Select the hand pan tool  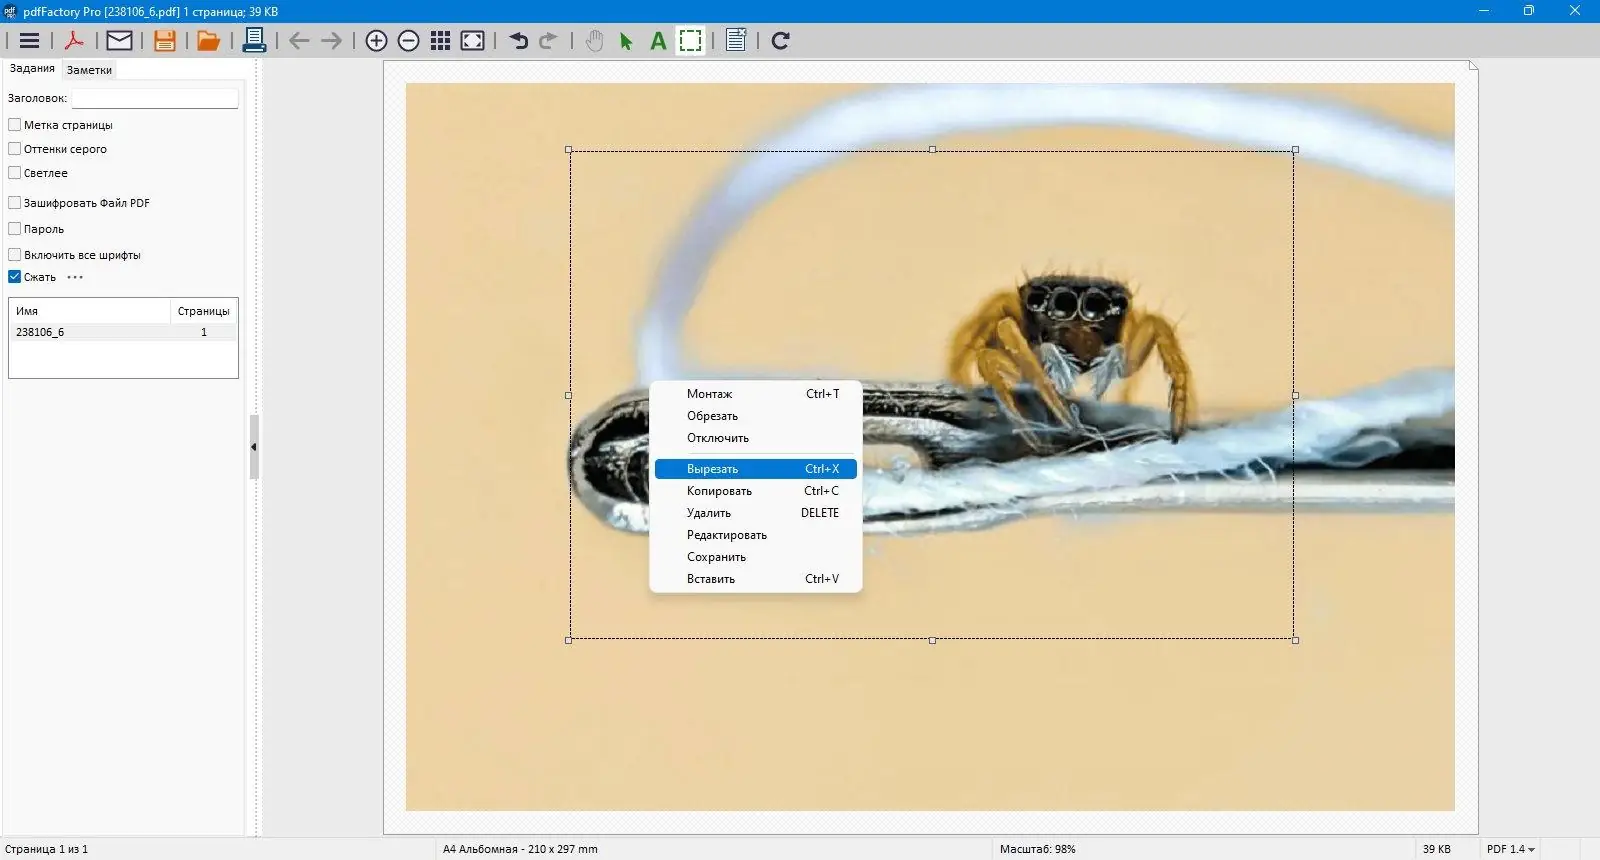[595, 41]
